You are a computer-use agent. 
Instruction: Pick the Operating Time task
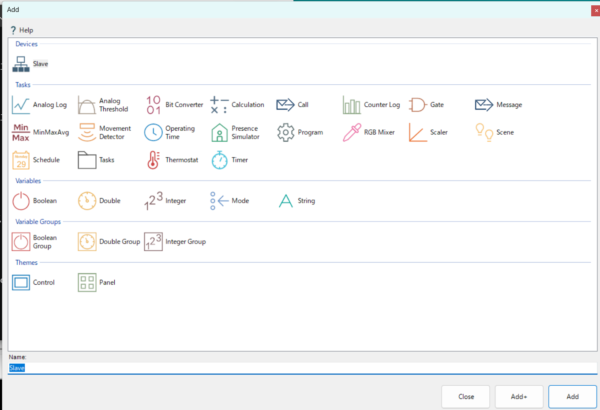pos(153,132)
